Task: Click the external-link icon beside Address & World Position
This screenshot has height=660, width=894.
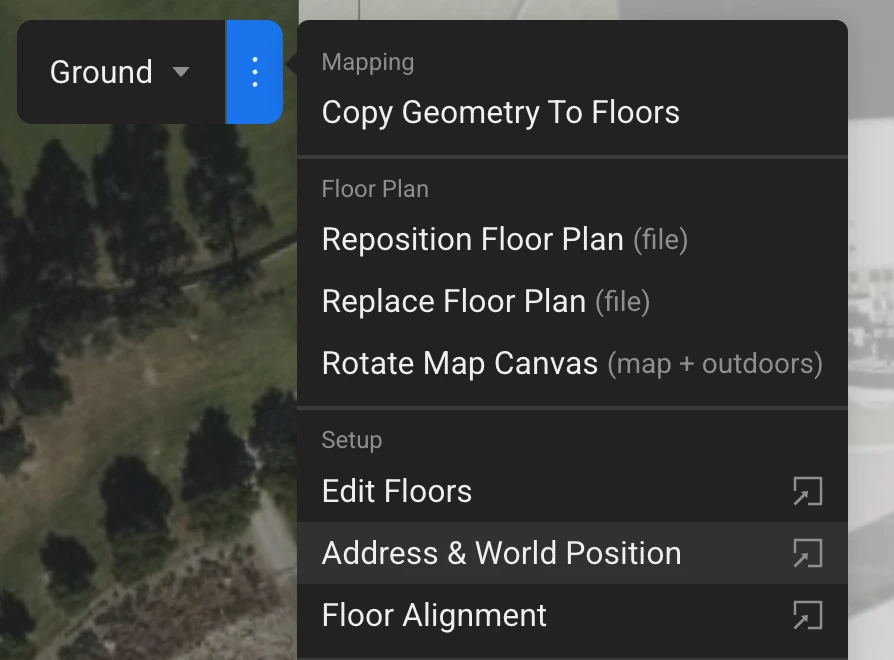Action: point(808,553)
